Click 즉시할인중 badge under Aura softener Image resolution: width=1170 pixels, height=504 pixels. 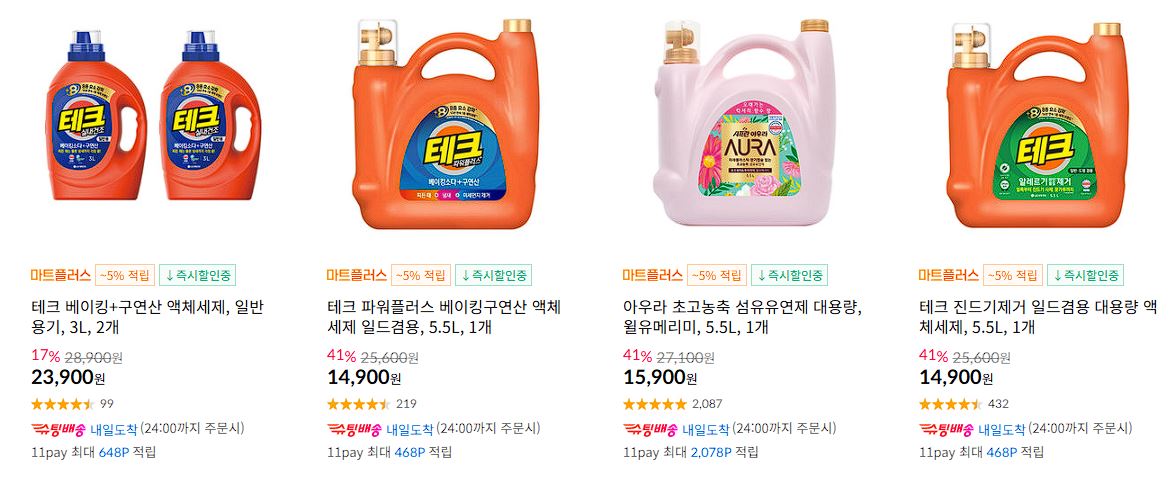(x=789, y=275)
